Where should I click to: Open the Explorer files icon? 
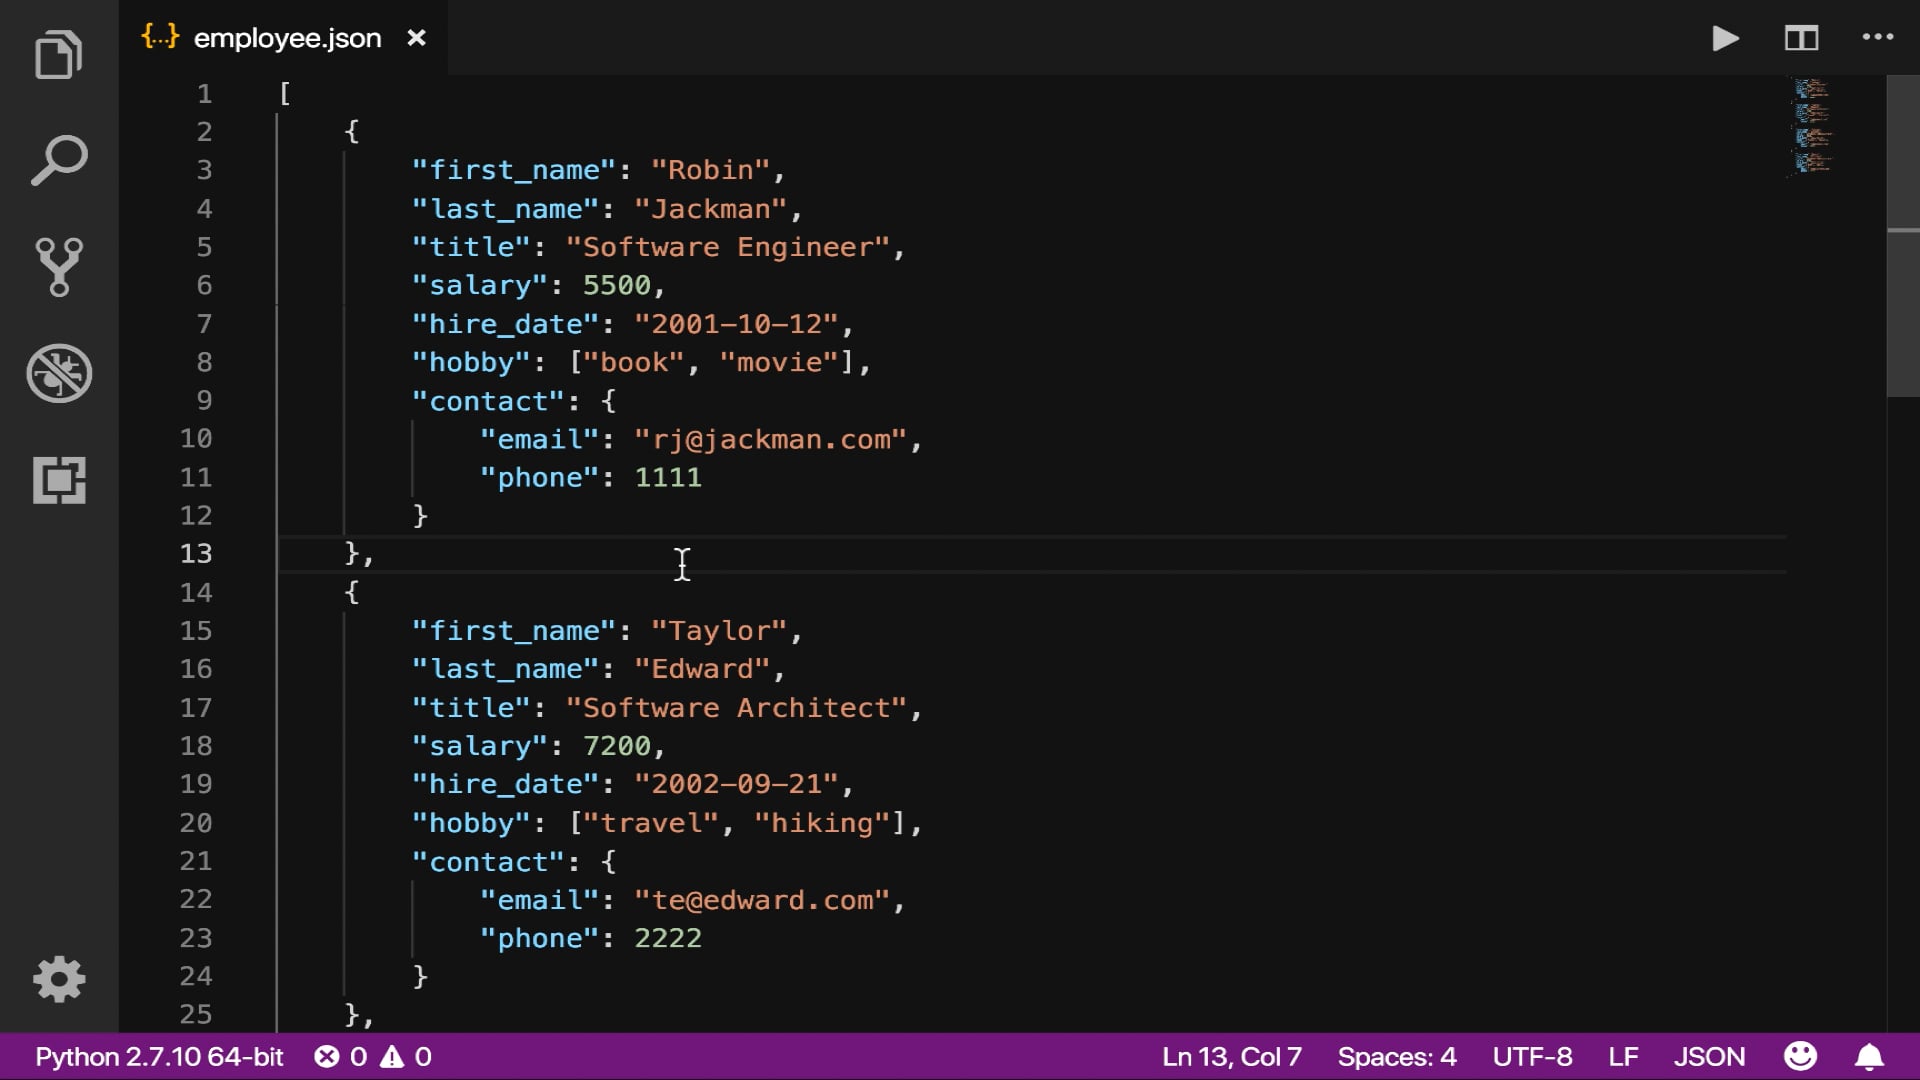(58, 54)
